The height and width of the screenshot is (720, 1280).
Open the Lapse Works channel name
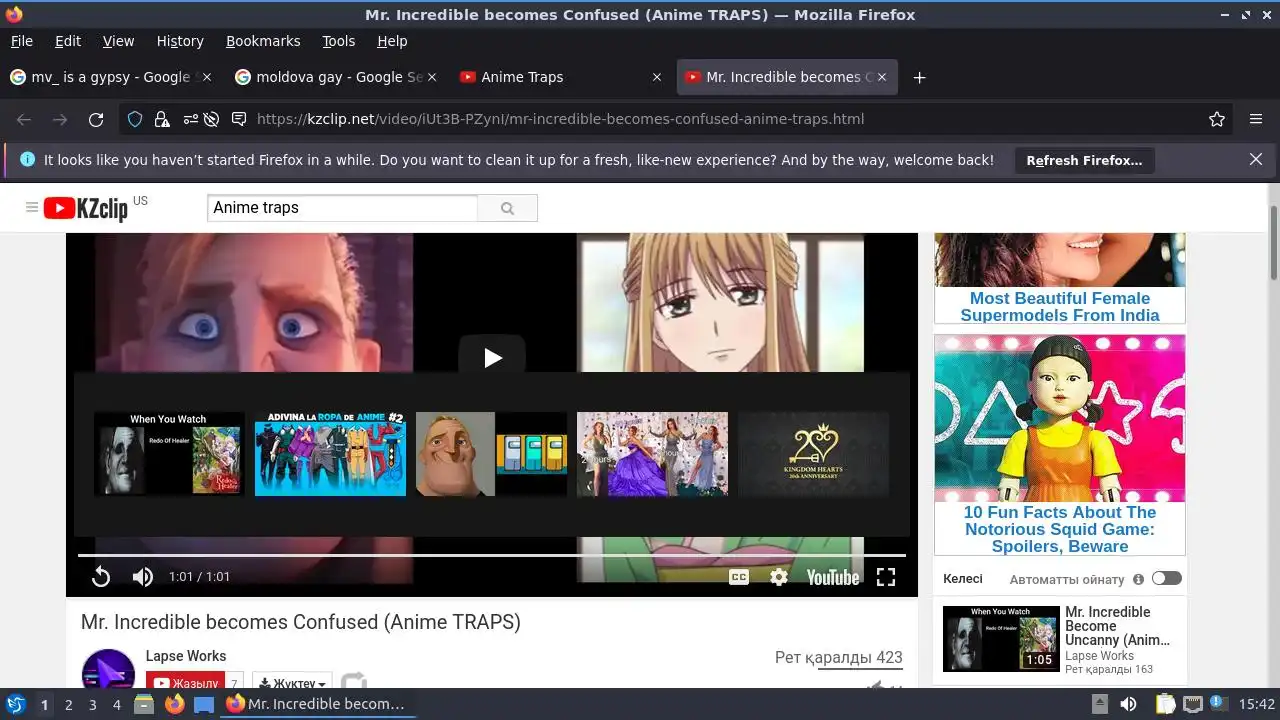tap(186, 656)
